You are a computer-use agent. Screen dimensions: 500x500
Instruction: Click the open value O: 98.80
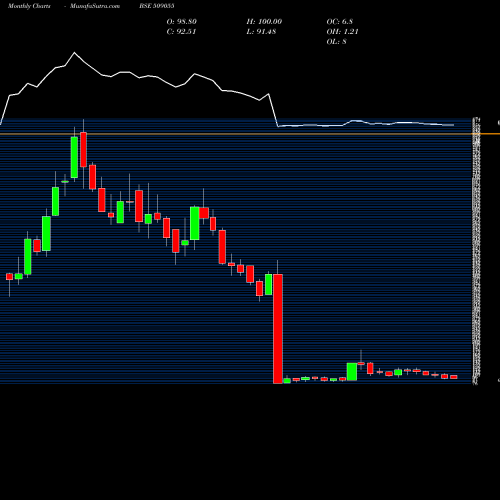182,22
